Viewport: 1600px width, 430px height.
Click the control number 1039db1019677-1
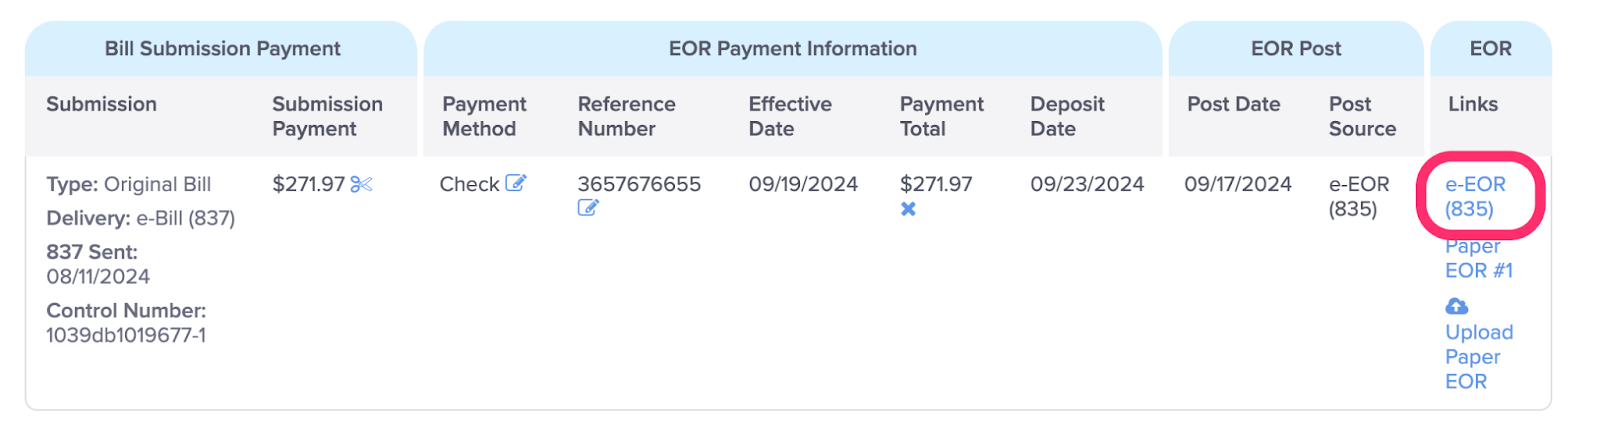click(x=126, y=335)
